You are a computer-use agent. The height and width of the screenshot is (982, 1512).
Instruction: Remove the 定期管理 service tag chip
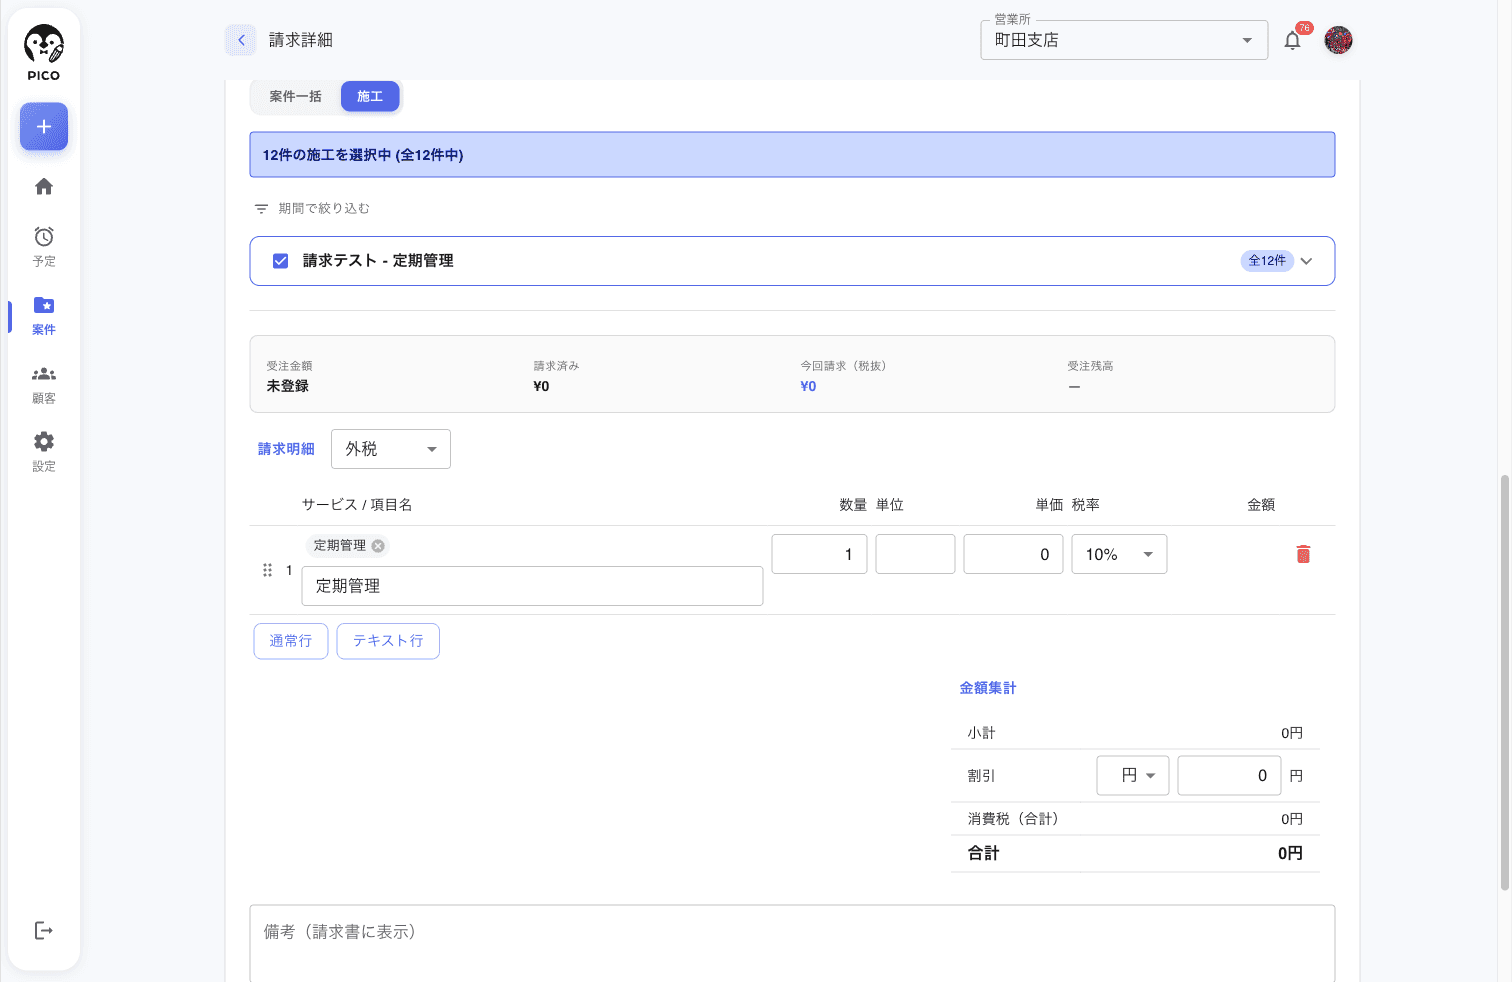[378, 546]
